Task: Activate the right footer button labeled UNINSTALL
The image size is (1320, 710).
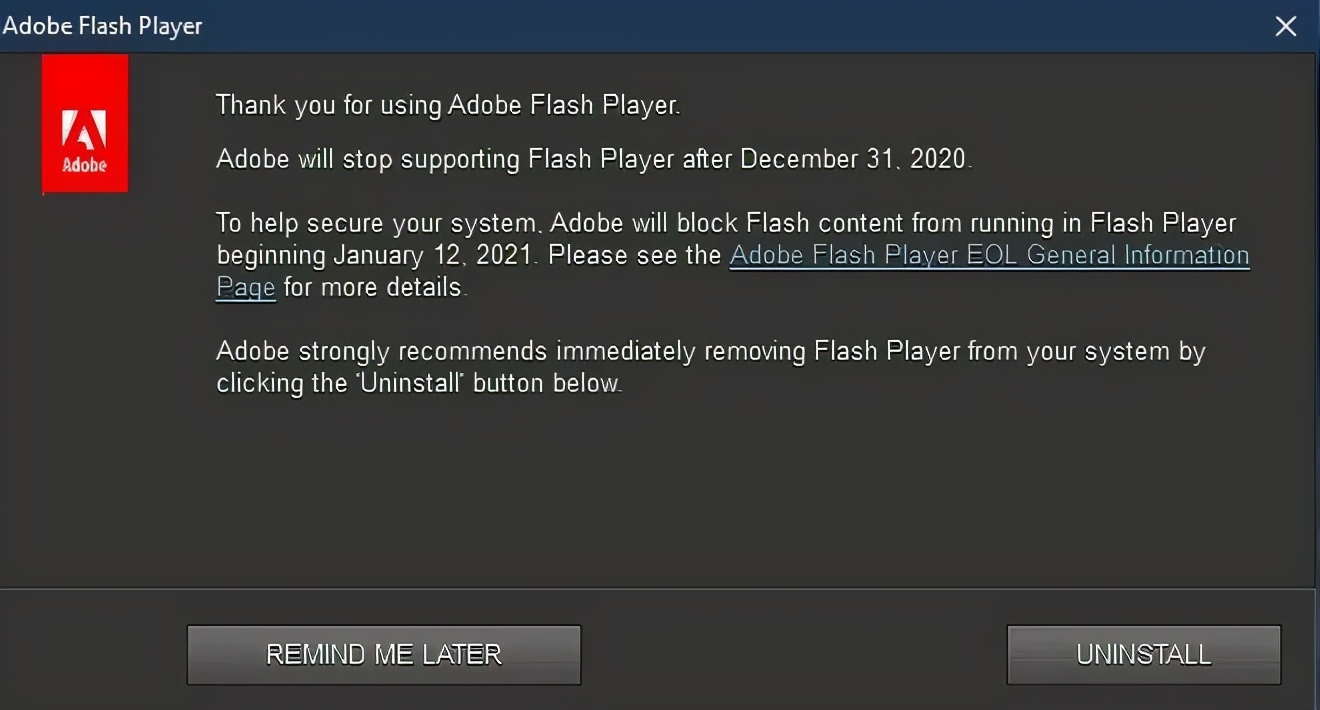Action: 1143,653
